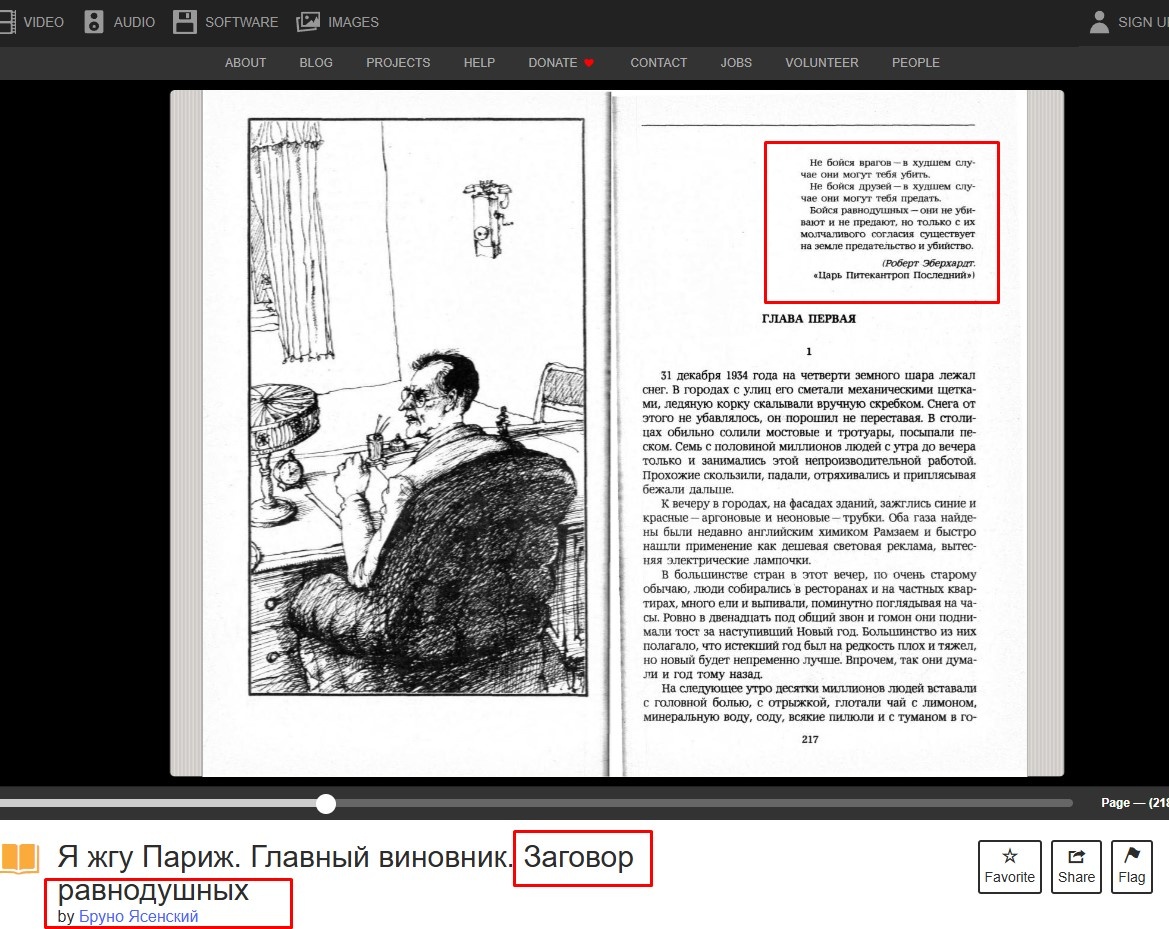Open the Video section icon
Image resolution: width=1169 pixels, height=929 pixels.
[x=7, y=22]
